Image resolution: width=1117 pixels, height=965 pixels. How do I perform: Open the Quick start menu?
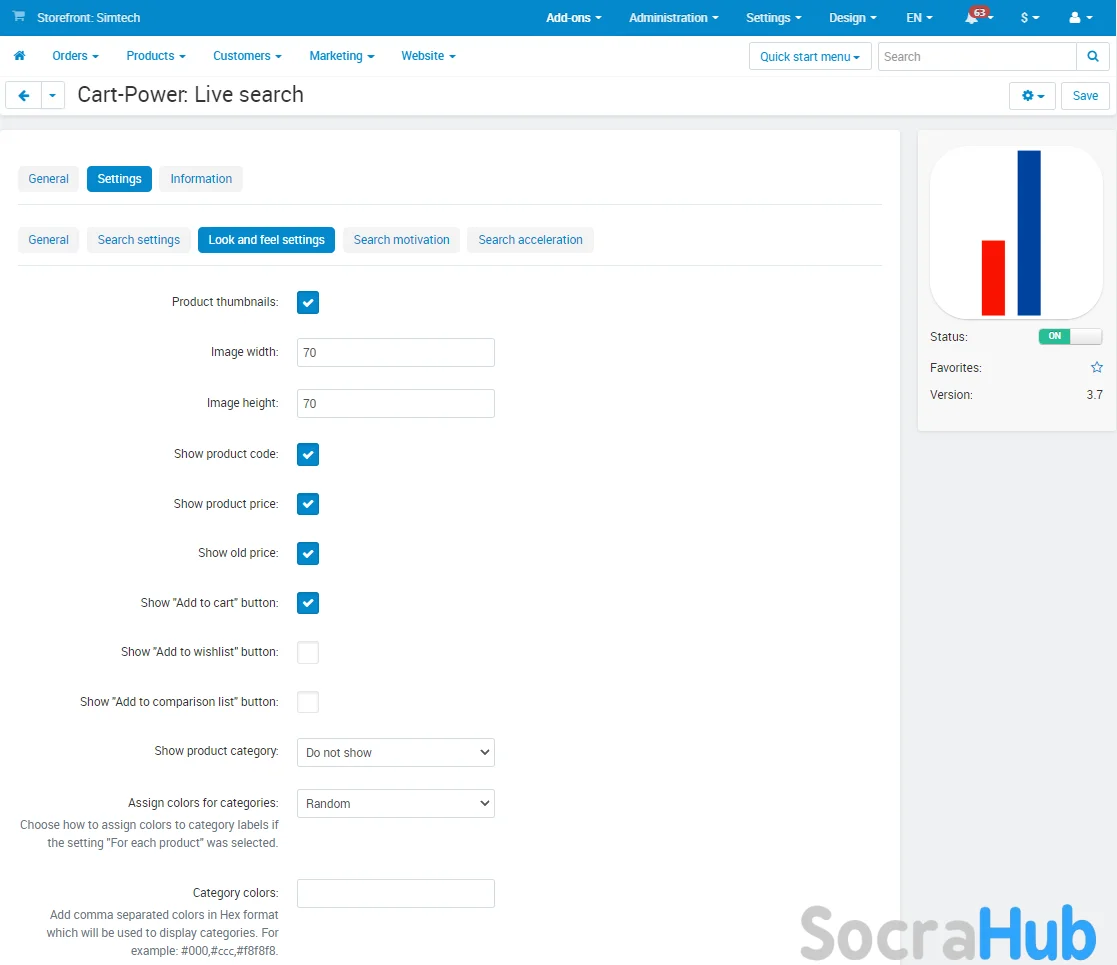[810, 56]
